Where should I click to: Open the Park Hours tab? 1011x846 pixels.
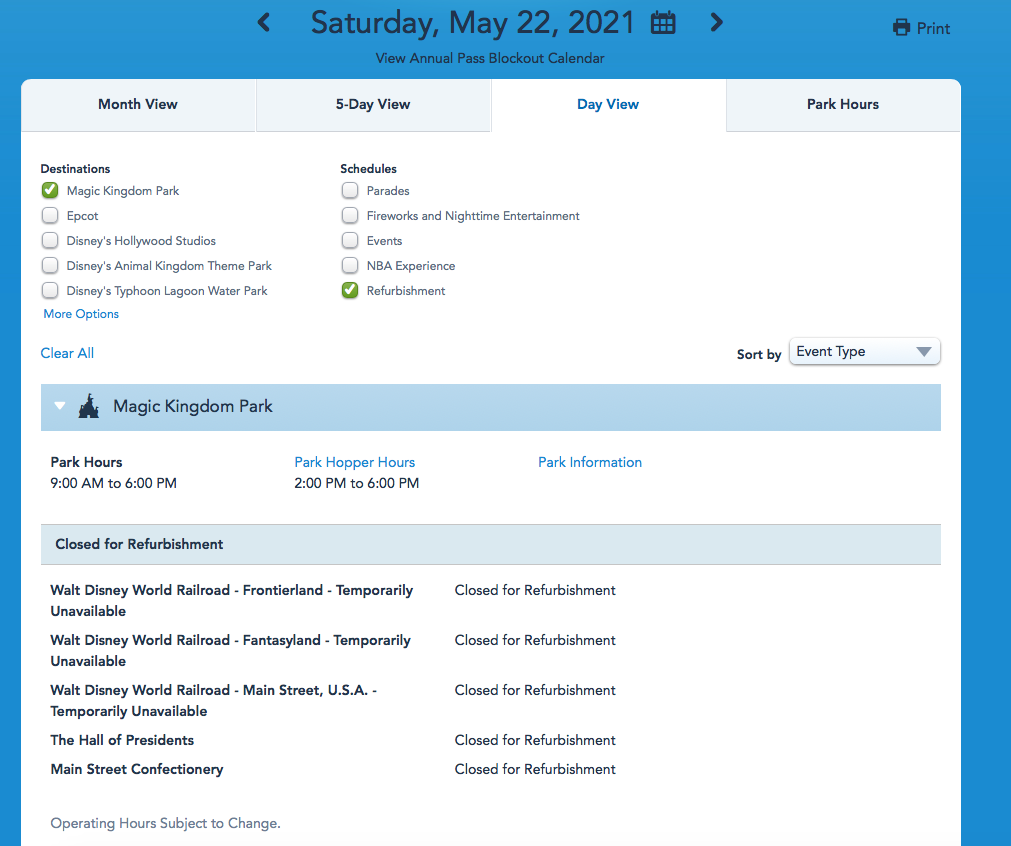(843, 104)
